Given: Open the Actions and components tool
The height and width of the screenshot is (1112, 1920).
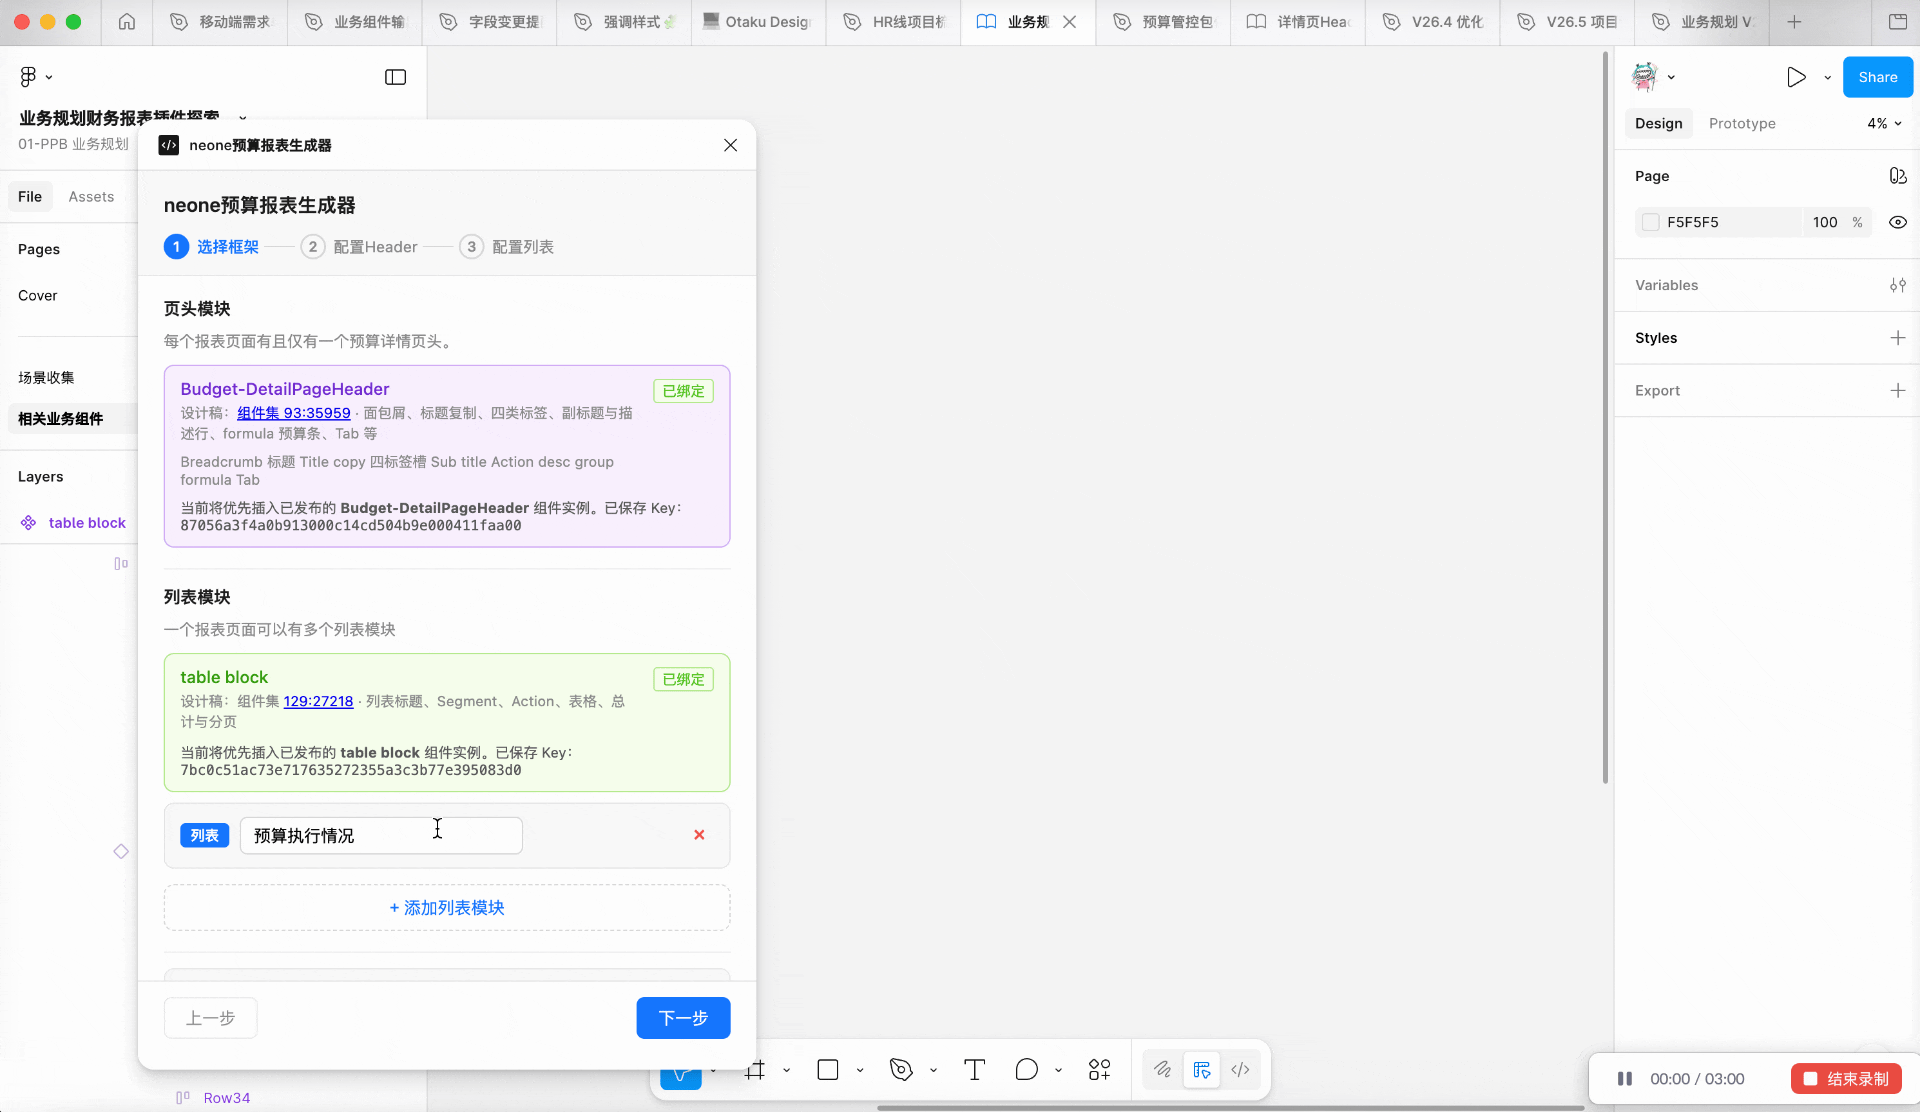Looking at the screenshot, I should (1099, 1070).
